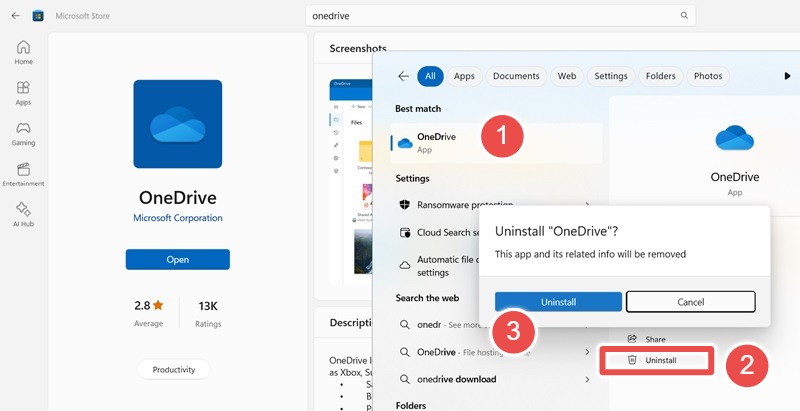
Task: Click the onedrive search field in Store
Action: point(500,16)
